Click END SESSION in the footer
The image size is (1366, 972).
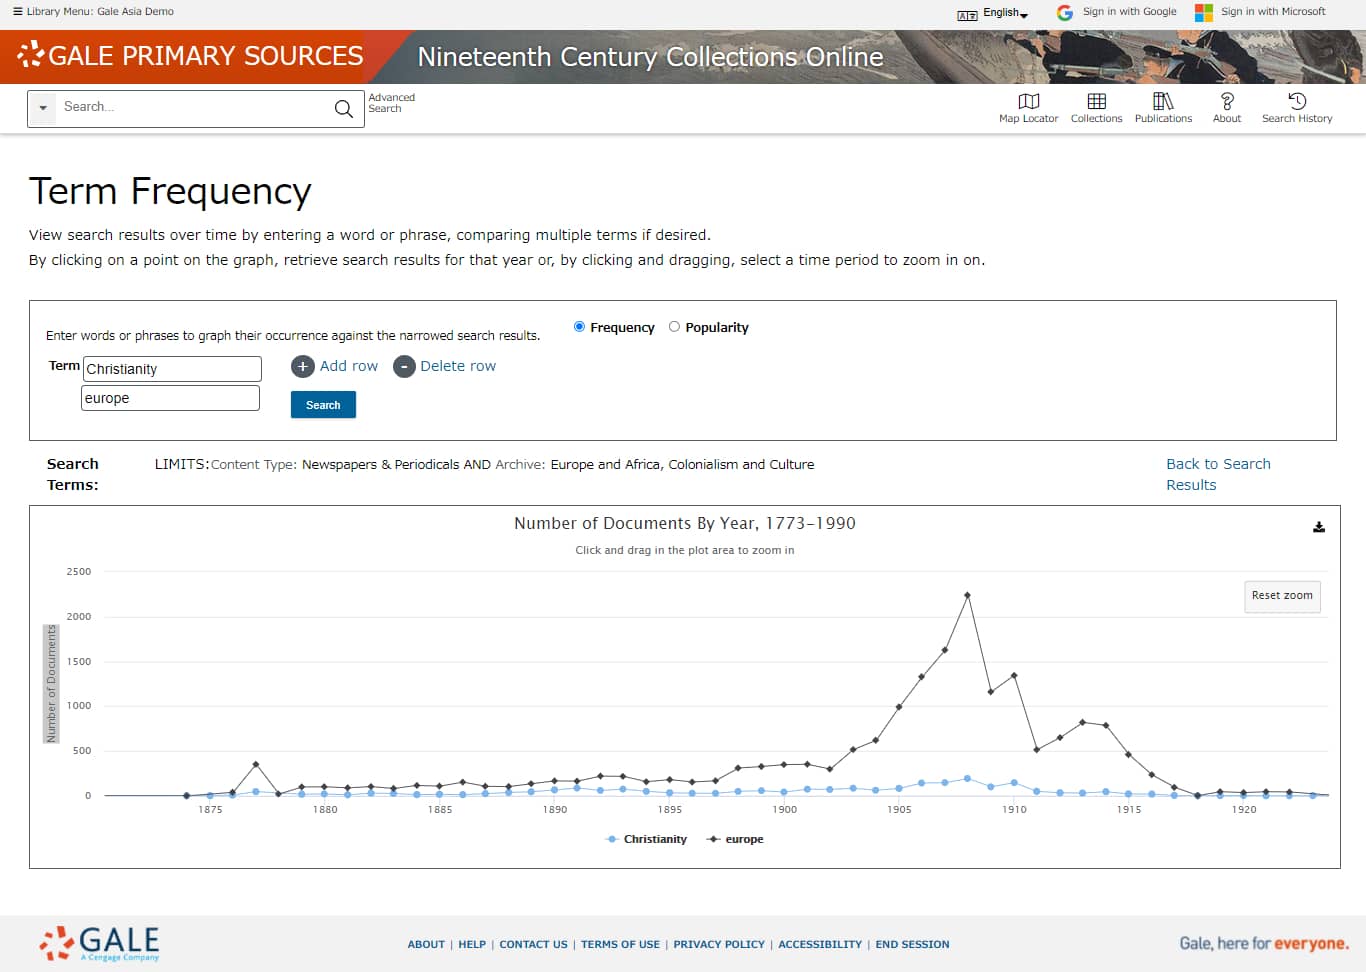coord(912,944)
